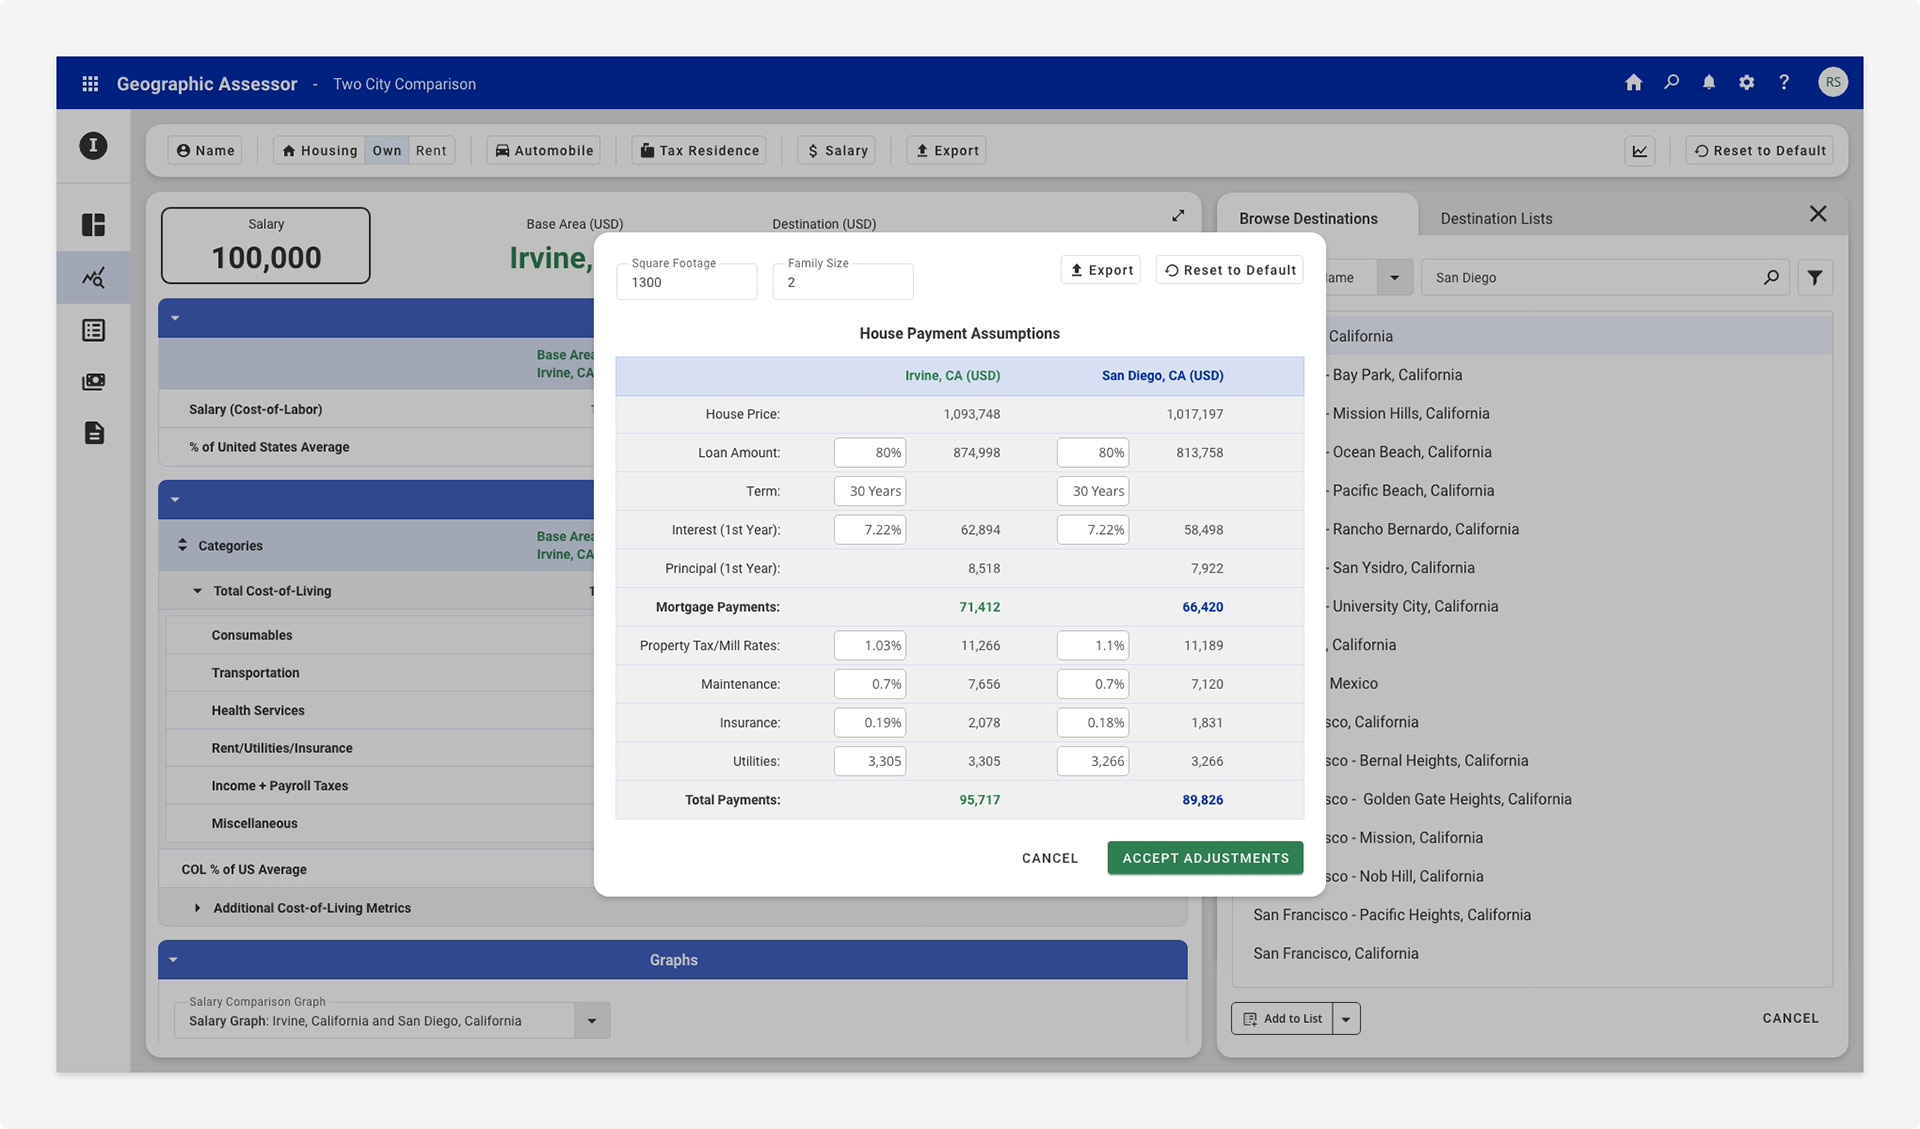Viewport: 1920px width, 1129px height.
Task: Open the apps grid menu icon
Action: pyautogui.click(x=90, y=84)
